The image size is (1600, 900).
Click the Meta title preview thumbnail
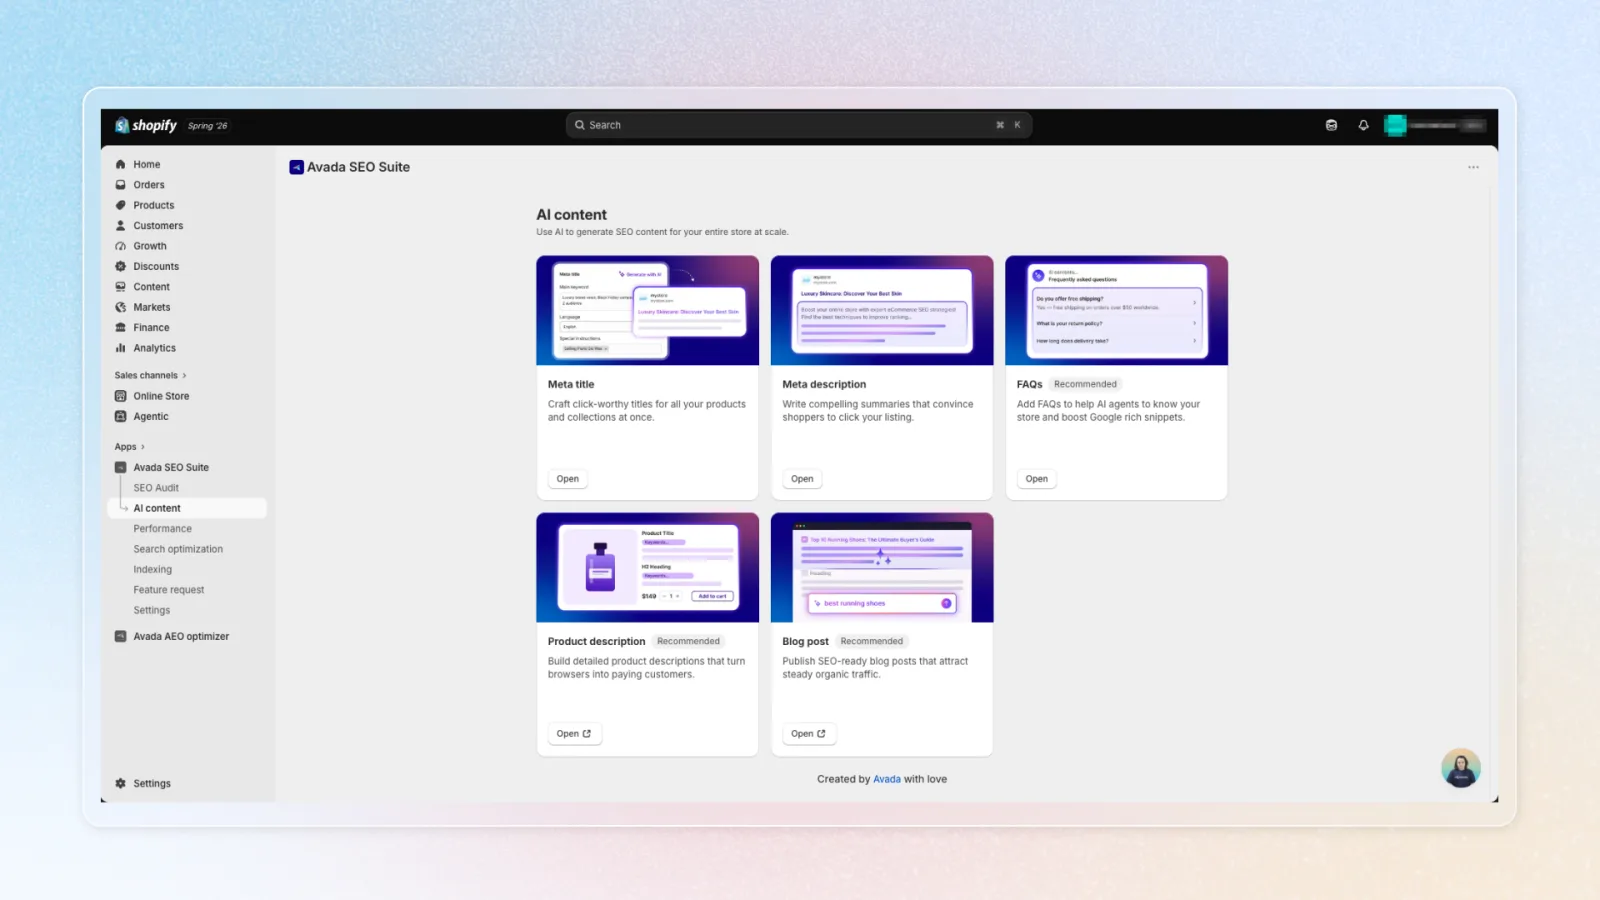(647, 310)
